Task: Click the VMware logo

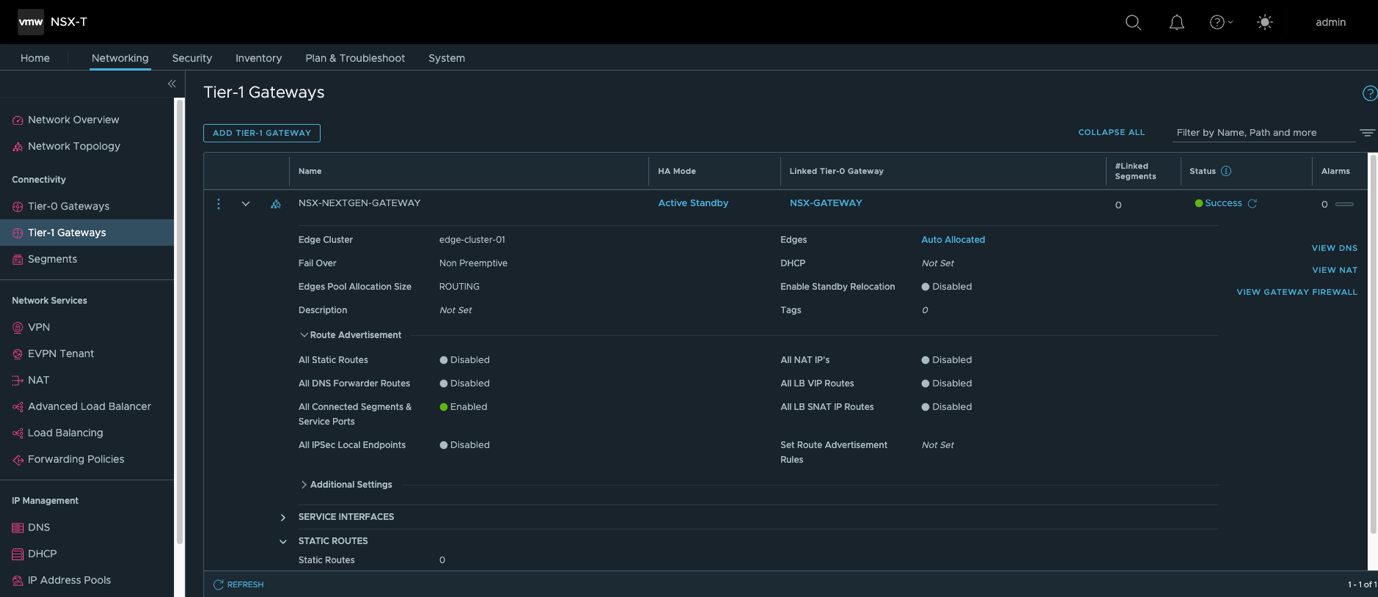Action: coord(31,21)
